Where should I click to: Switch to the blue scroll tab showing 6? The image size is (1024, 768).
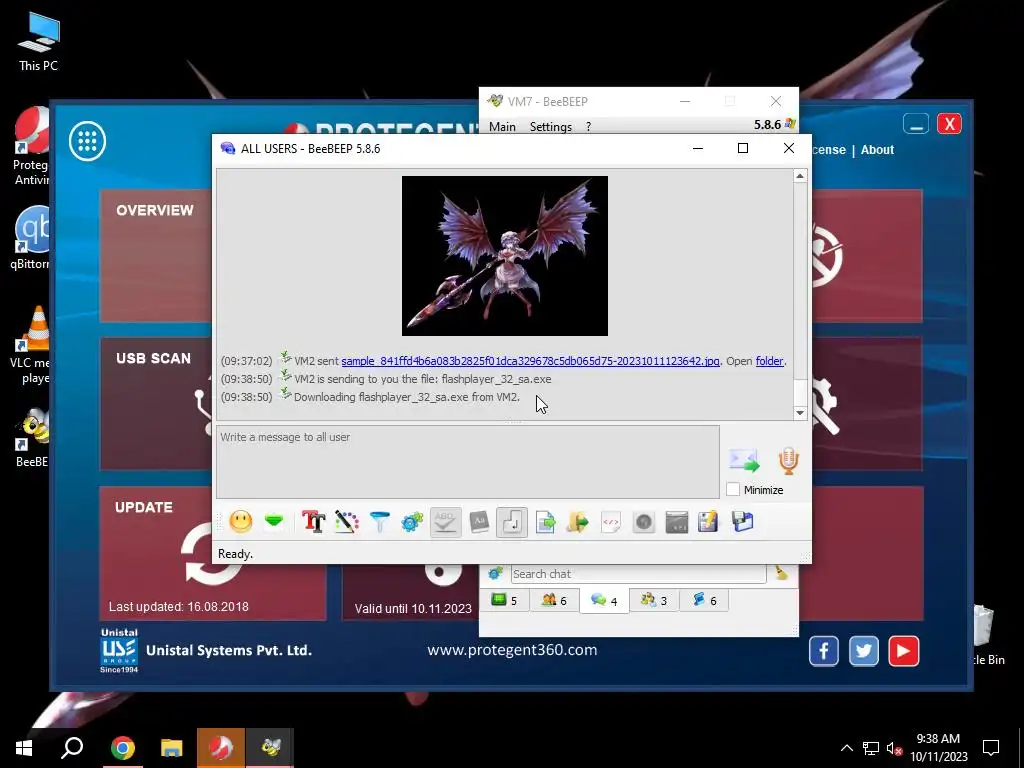(704, 600)
